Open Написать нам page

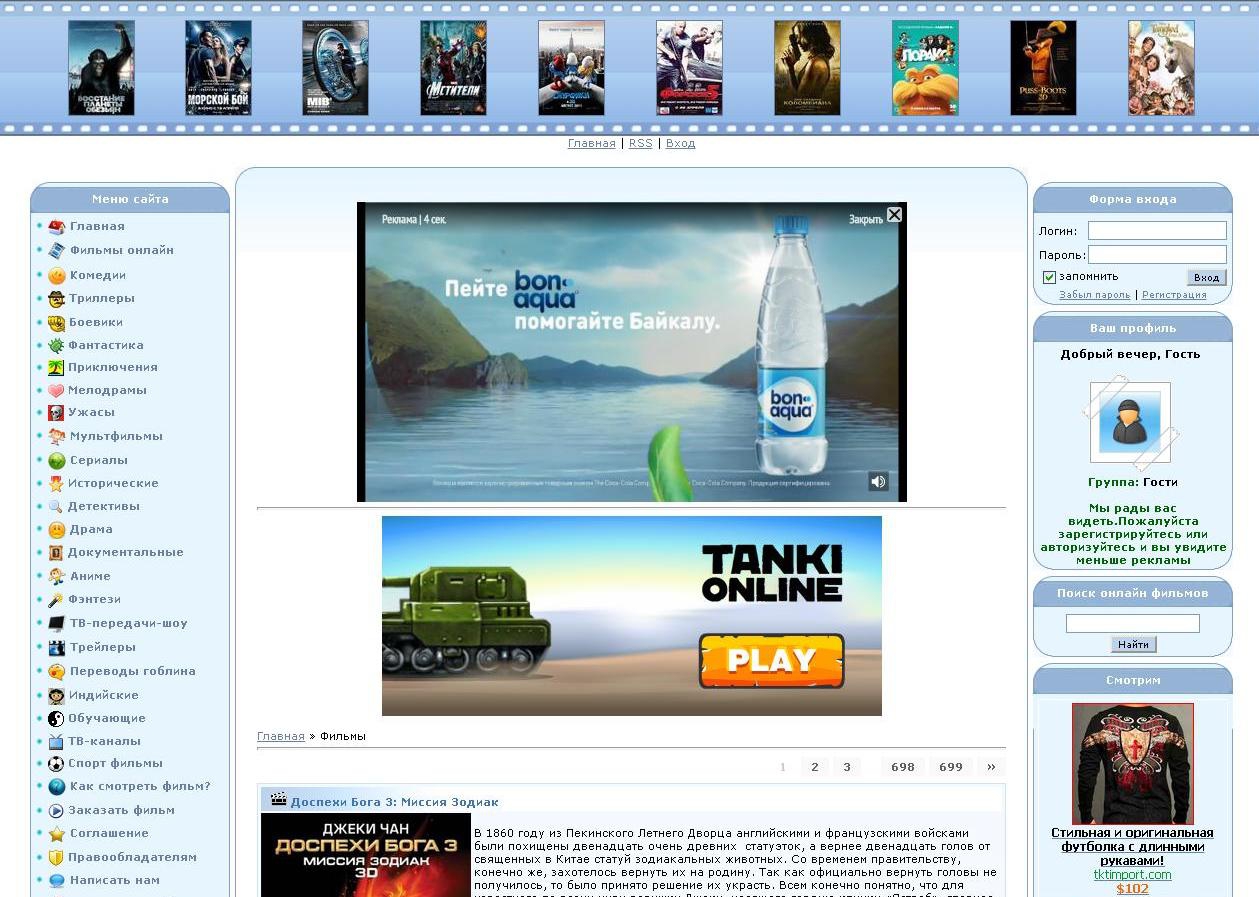tap(114, 880)
